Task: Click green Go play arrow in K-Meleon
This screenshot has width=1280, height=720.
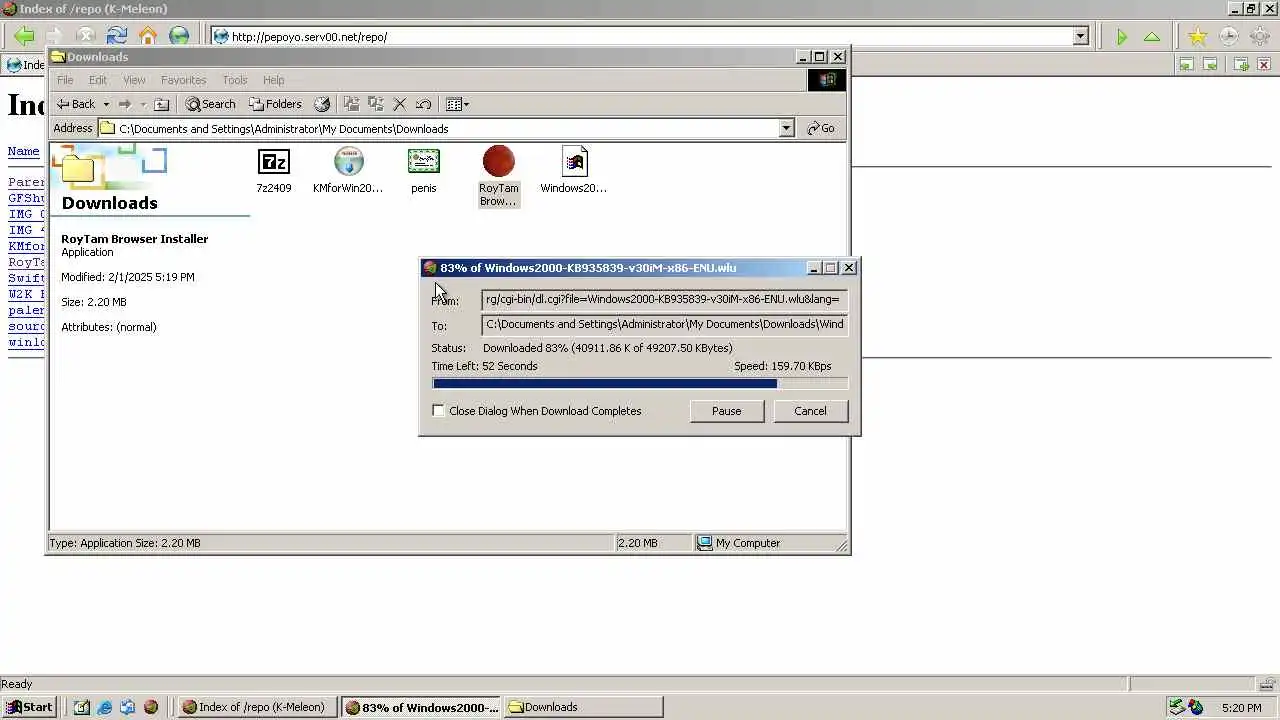Action: tap(1121, 37)
